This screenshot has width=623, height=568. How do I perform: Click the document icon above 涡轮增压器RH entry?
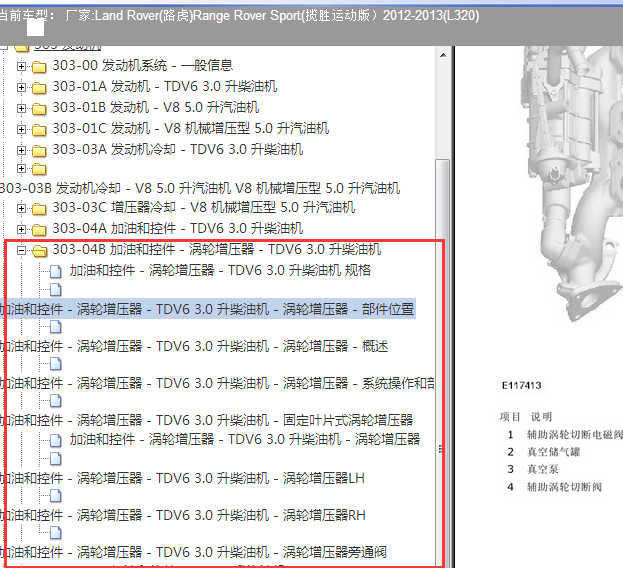tap(56, 496)
